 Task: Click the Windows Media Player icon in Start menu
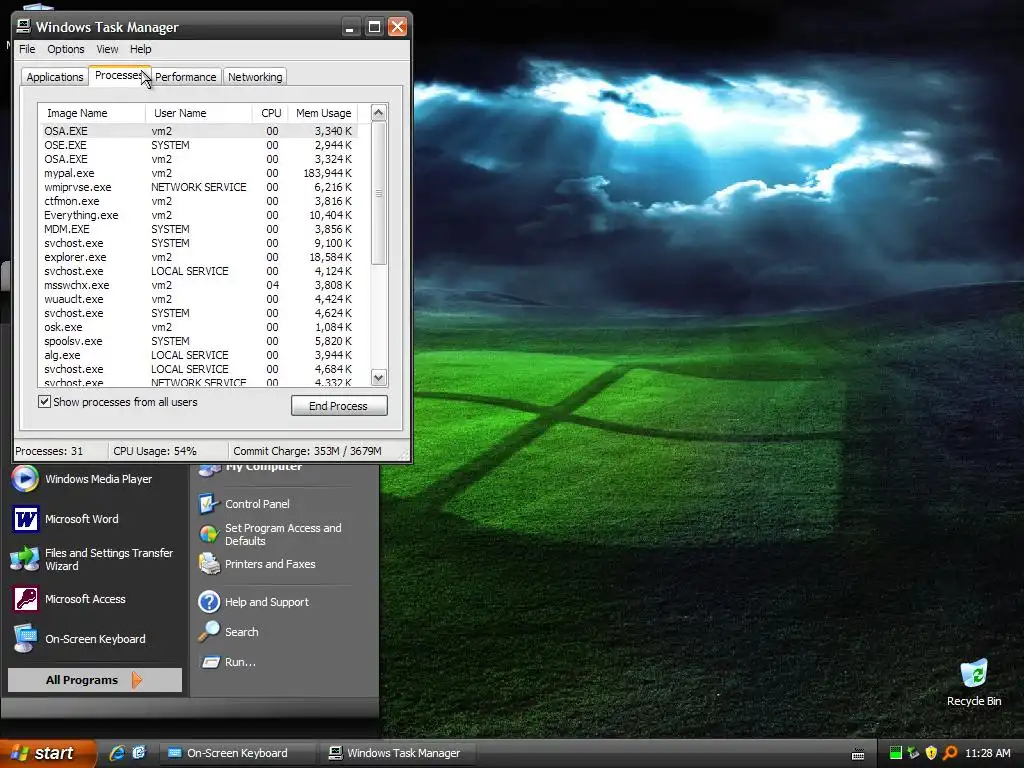click(25, 479)
